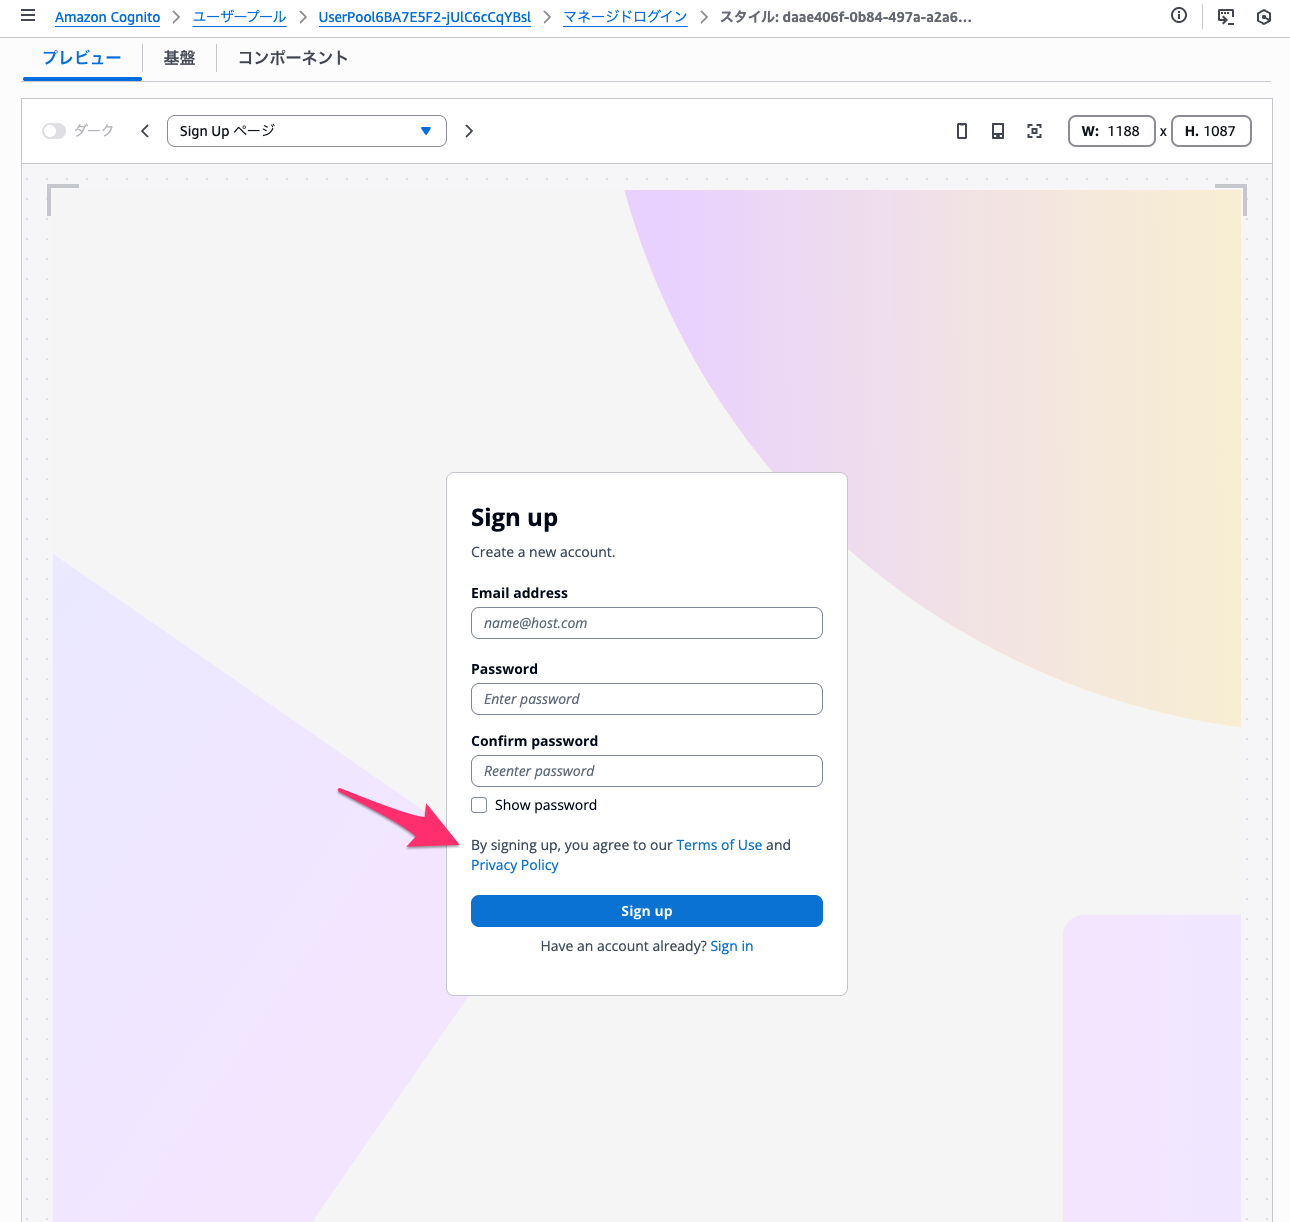Viewport: 1290px width, 1222px height.
Task: Toggle the ダーク mode switch
Action: click(54, 131)
